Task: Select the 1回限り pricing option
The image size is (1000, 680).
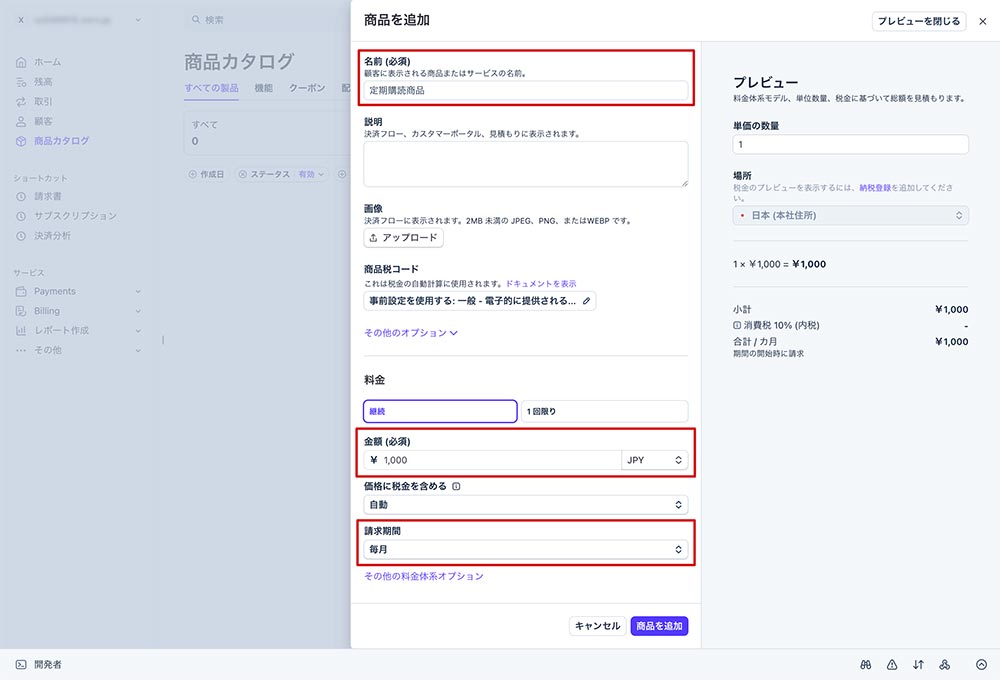Action: 604,411
